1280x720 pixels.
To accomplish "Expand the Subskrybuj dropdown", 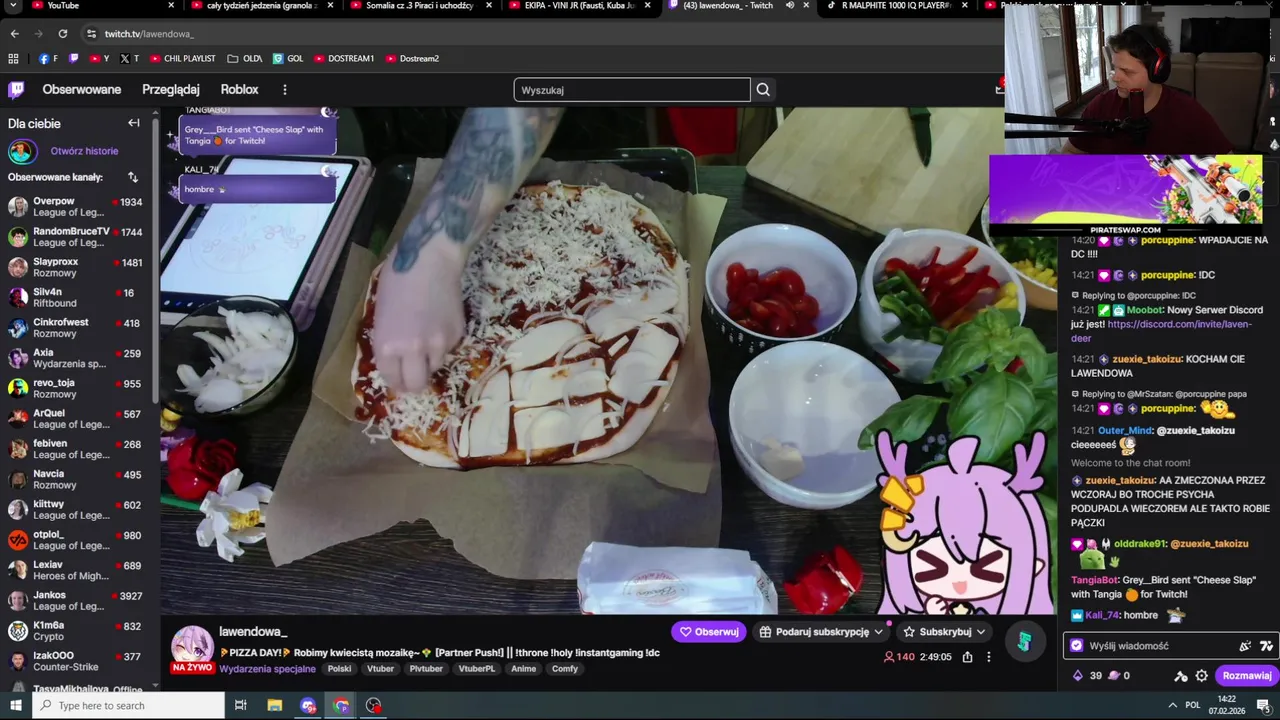I will tap(981, 632).
